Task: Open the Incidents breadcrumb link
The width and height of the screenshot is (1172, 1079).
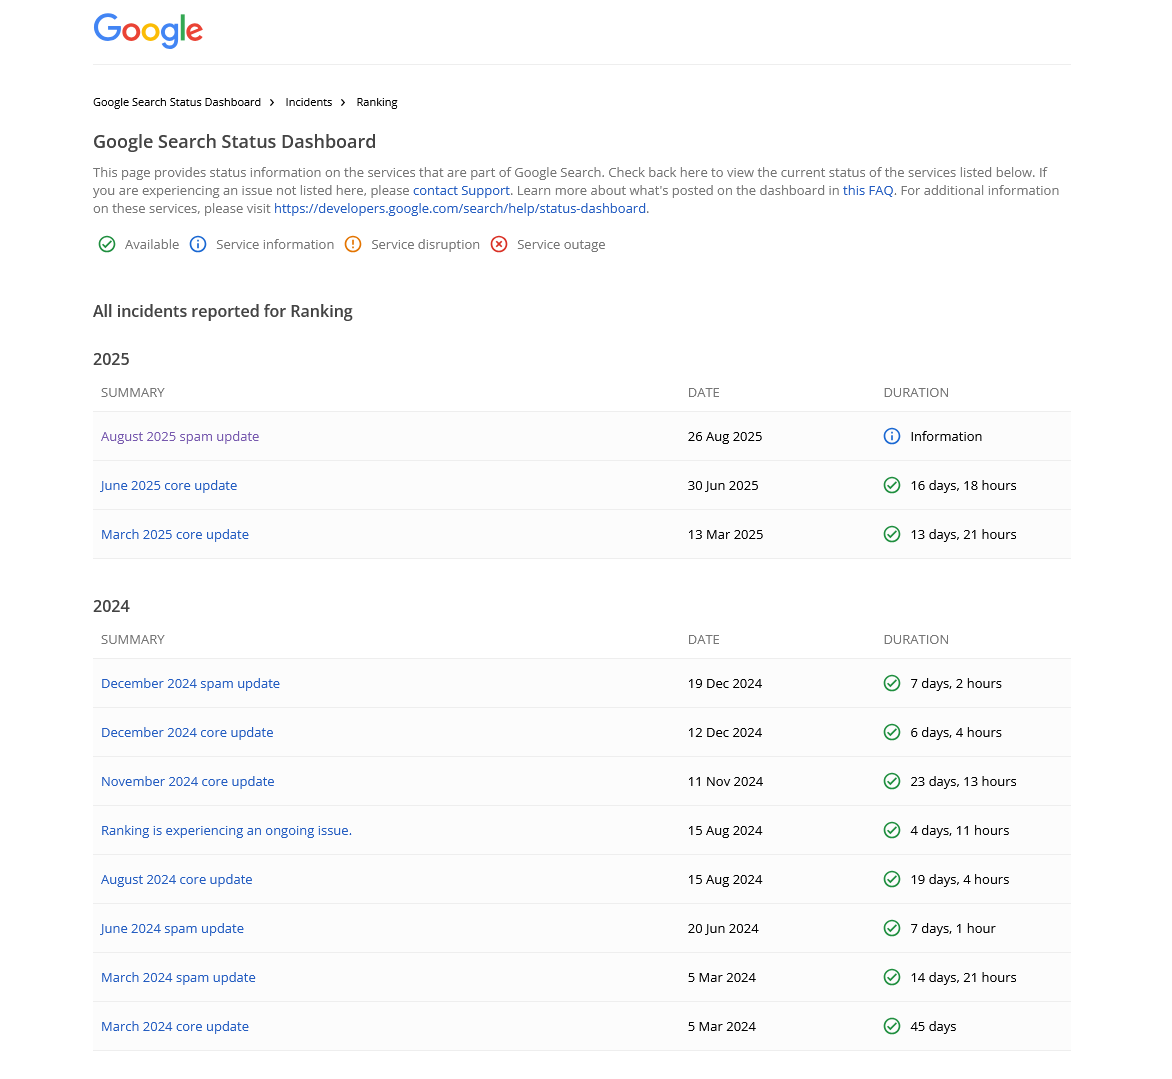Action: pos(308,102)
